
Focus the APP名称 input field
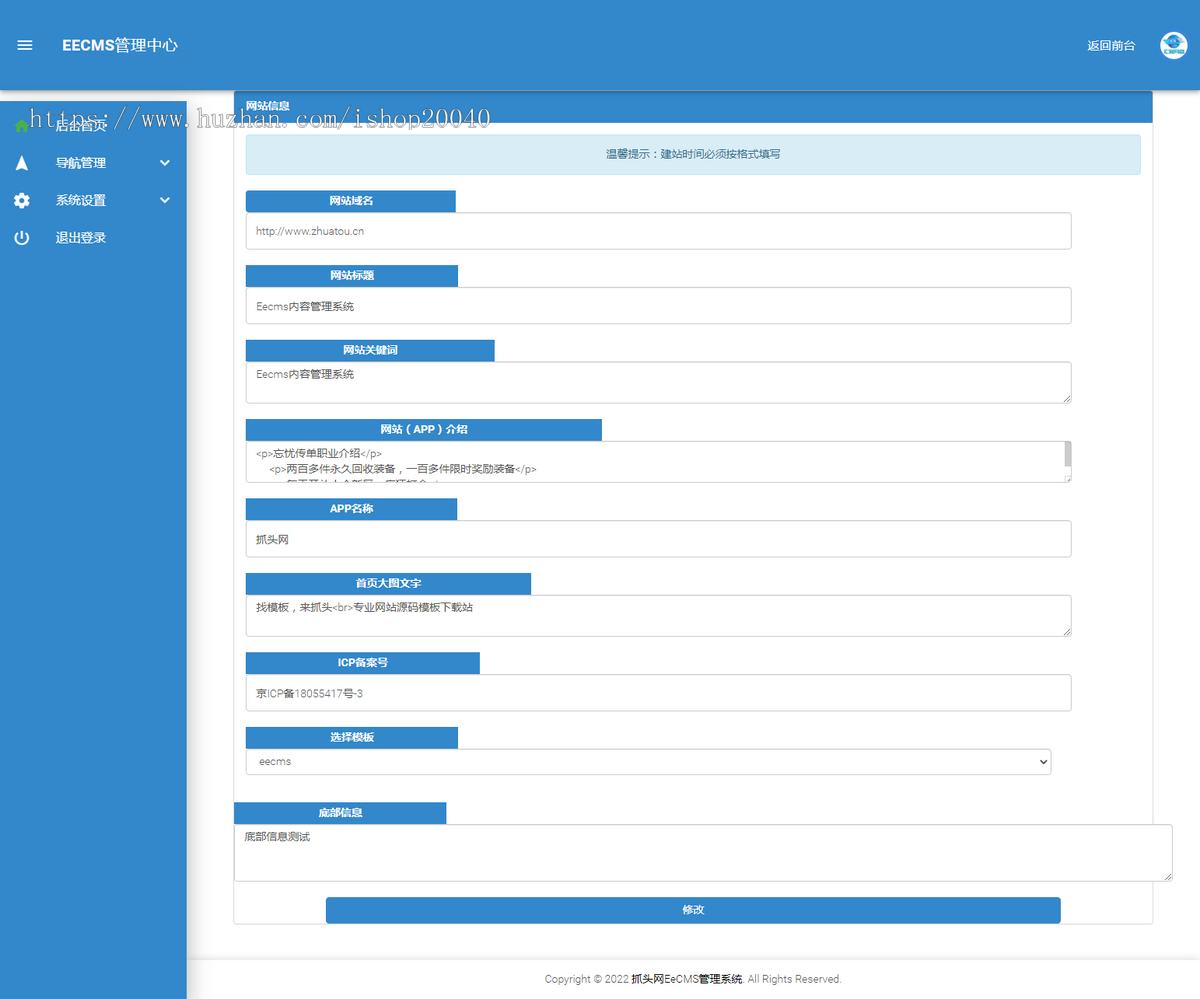658,539
